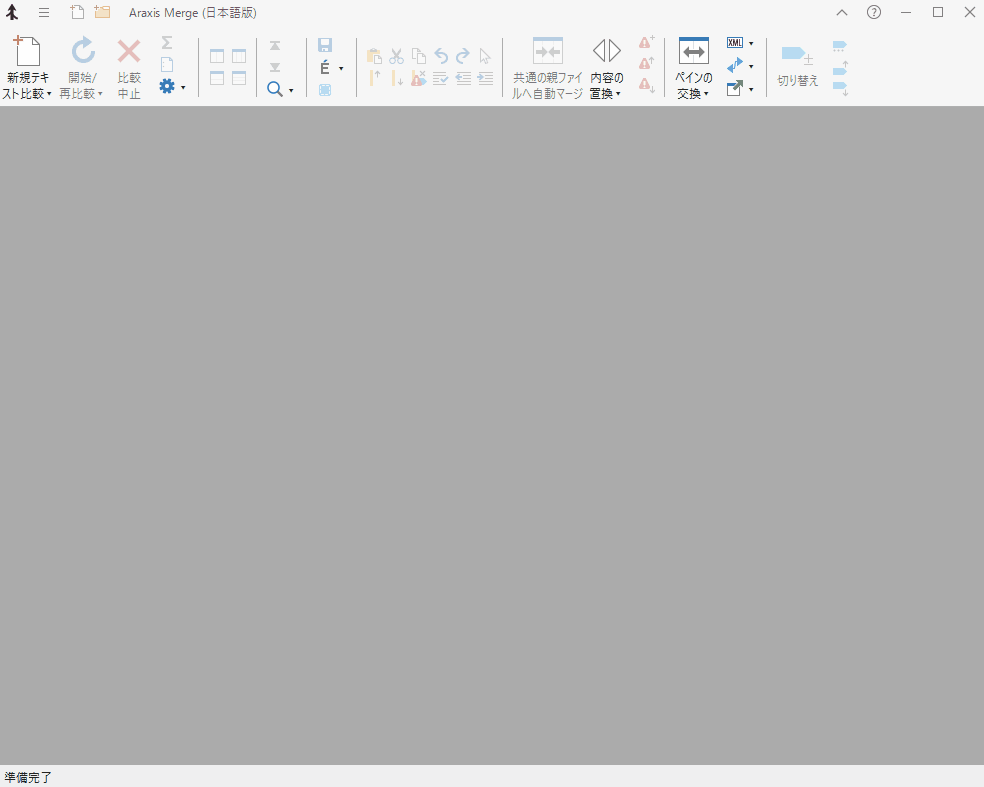Open the É character encoding dropdown
The height and width of the screenshot is (787, 984).
point(341,68)
